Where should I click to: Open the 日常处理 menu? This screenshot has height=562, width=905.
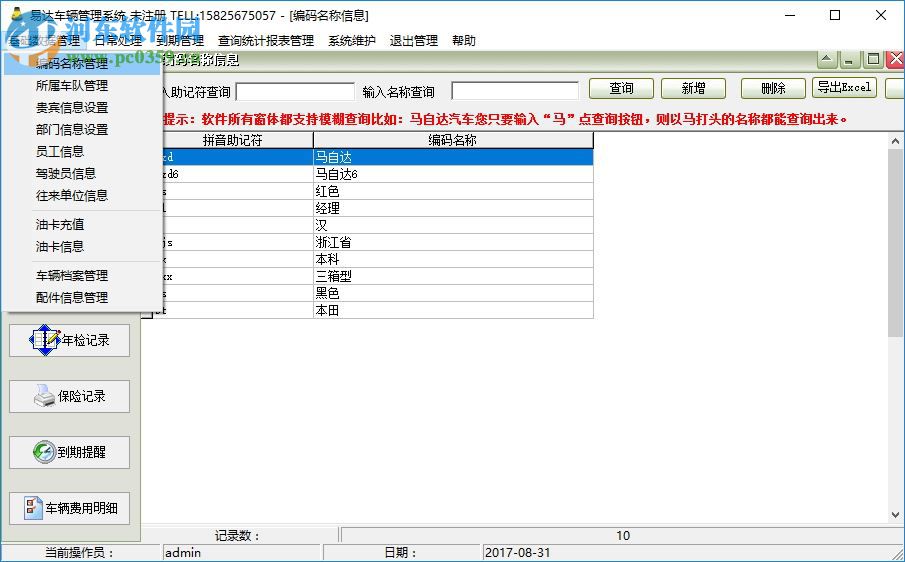(x=118, y=40)
